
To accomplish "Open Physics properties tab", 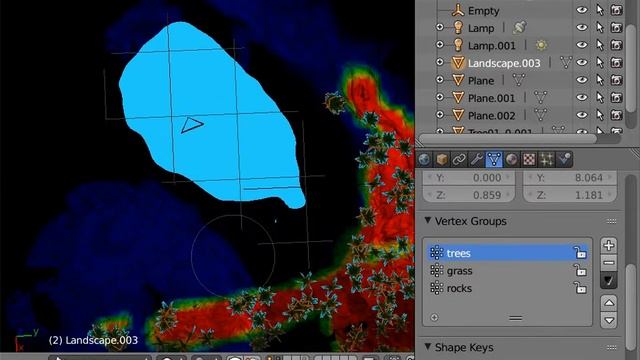I will 564,159.
